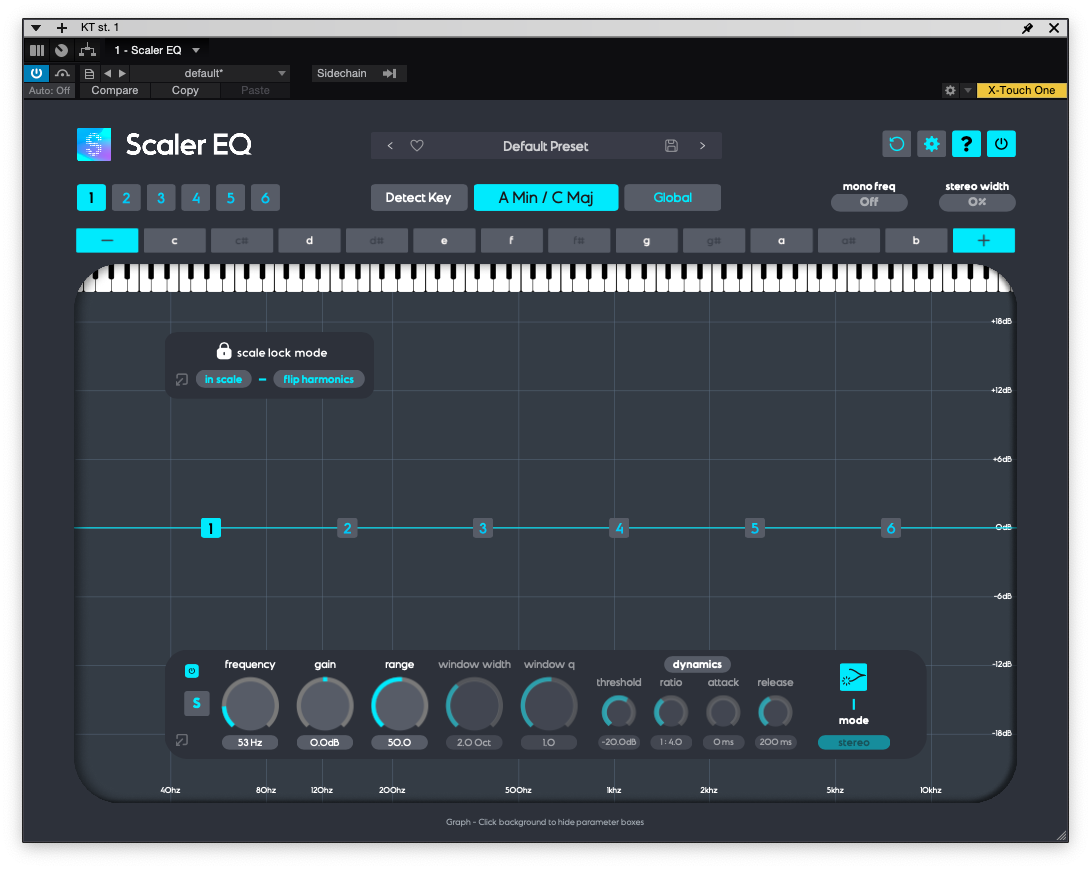
Task: Click the Scaler EQ logo icon
Action: pos(94,145)
